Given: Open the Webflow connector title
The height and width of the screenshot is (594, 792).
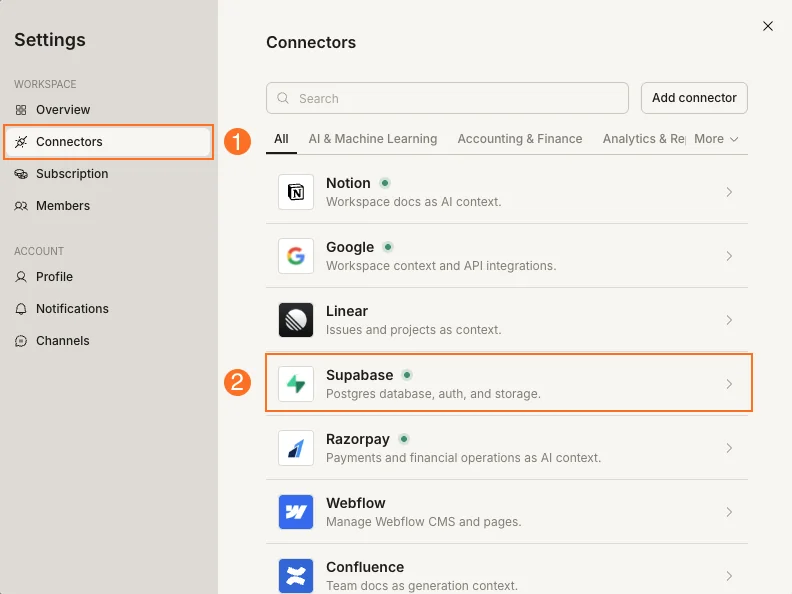Looking at the screenshot, I should click(356, 503).
